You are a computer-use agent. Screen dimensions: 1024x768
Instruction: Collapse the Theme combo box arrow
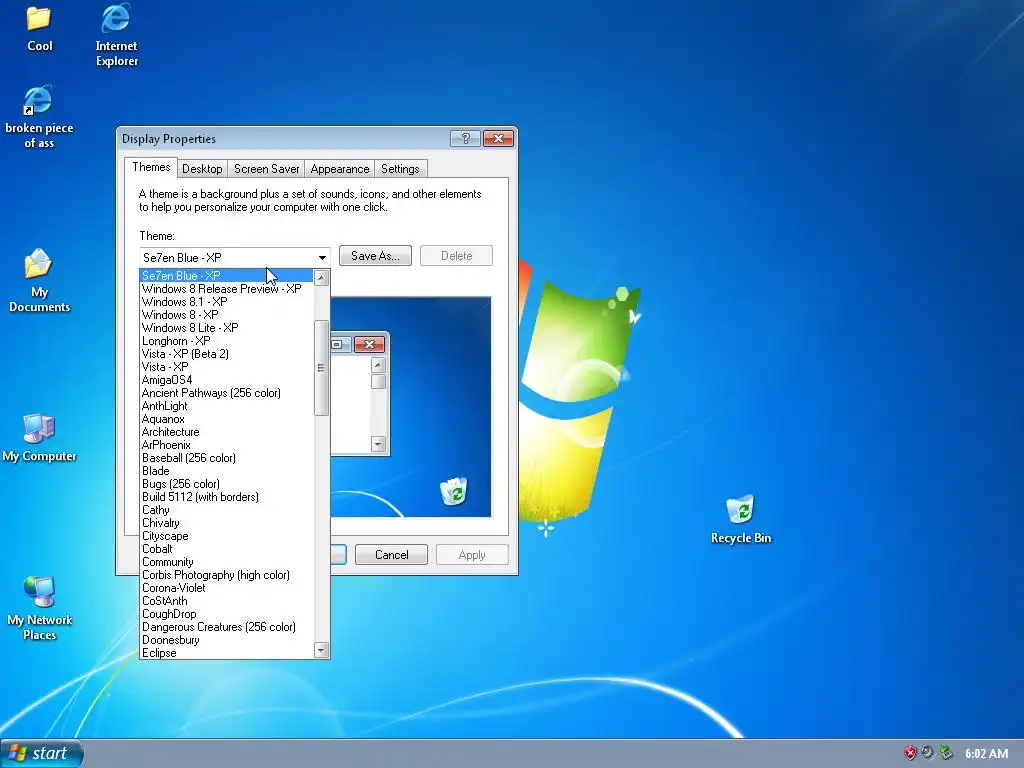click(x=322, y=257)
